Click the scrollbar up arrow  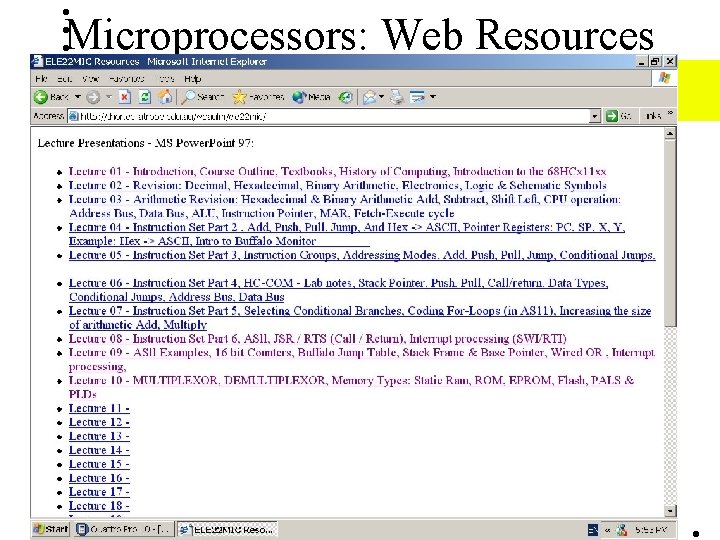[670, 134]
